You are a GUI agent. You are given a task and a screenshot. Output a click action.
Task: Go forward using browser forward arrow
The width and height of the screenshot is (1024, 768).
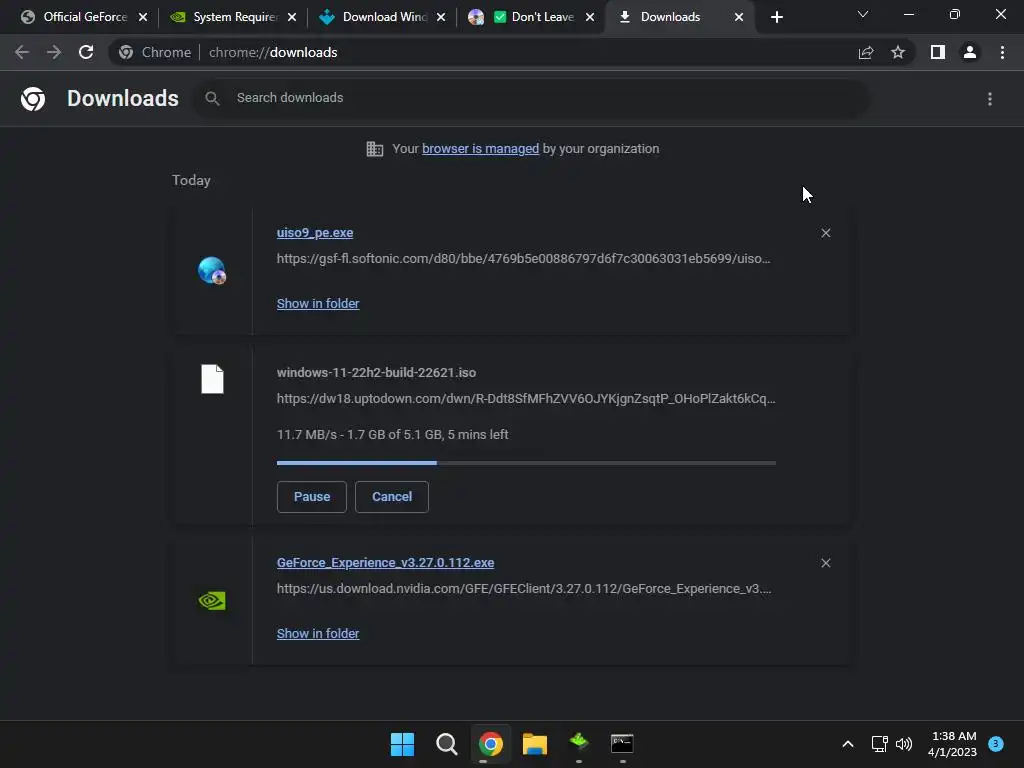coord(54,52)
